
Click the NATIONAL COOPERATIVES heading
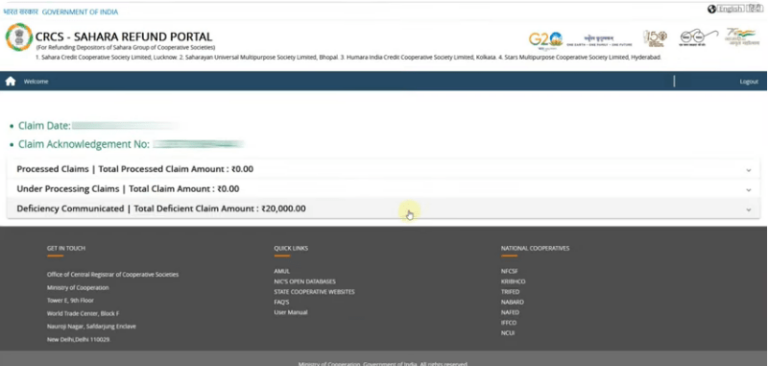point(535,248)
